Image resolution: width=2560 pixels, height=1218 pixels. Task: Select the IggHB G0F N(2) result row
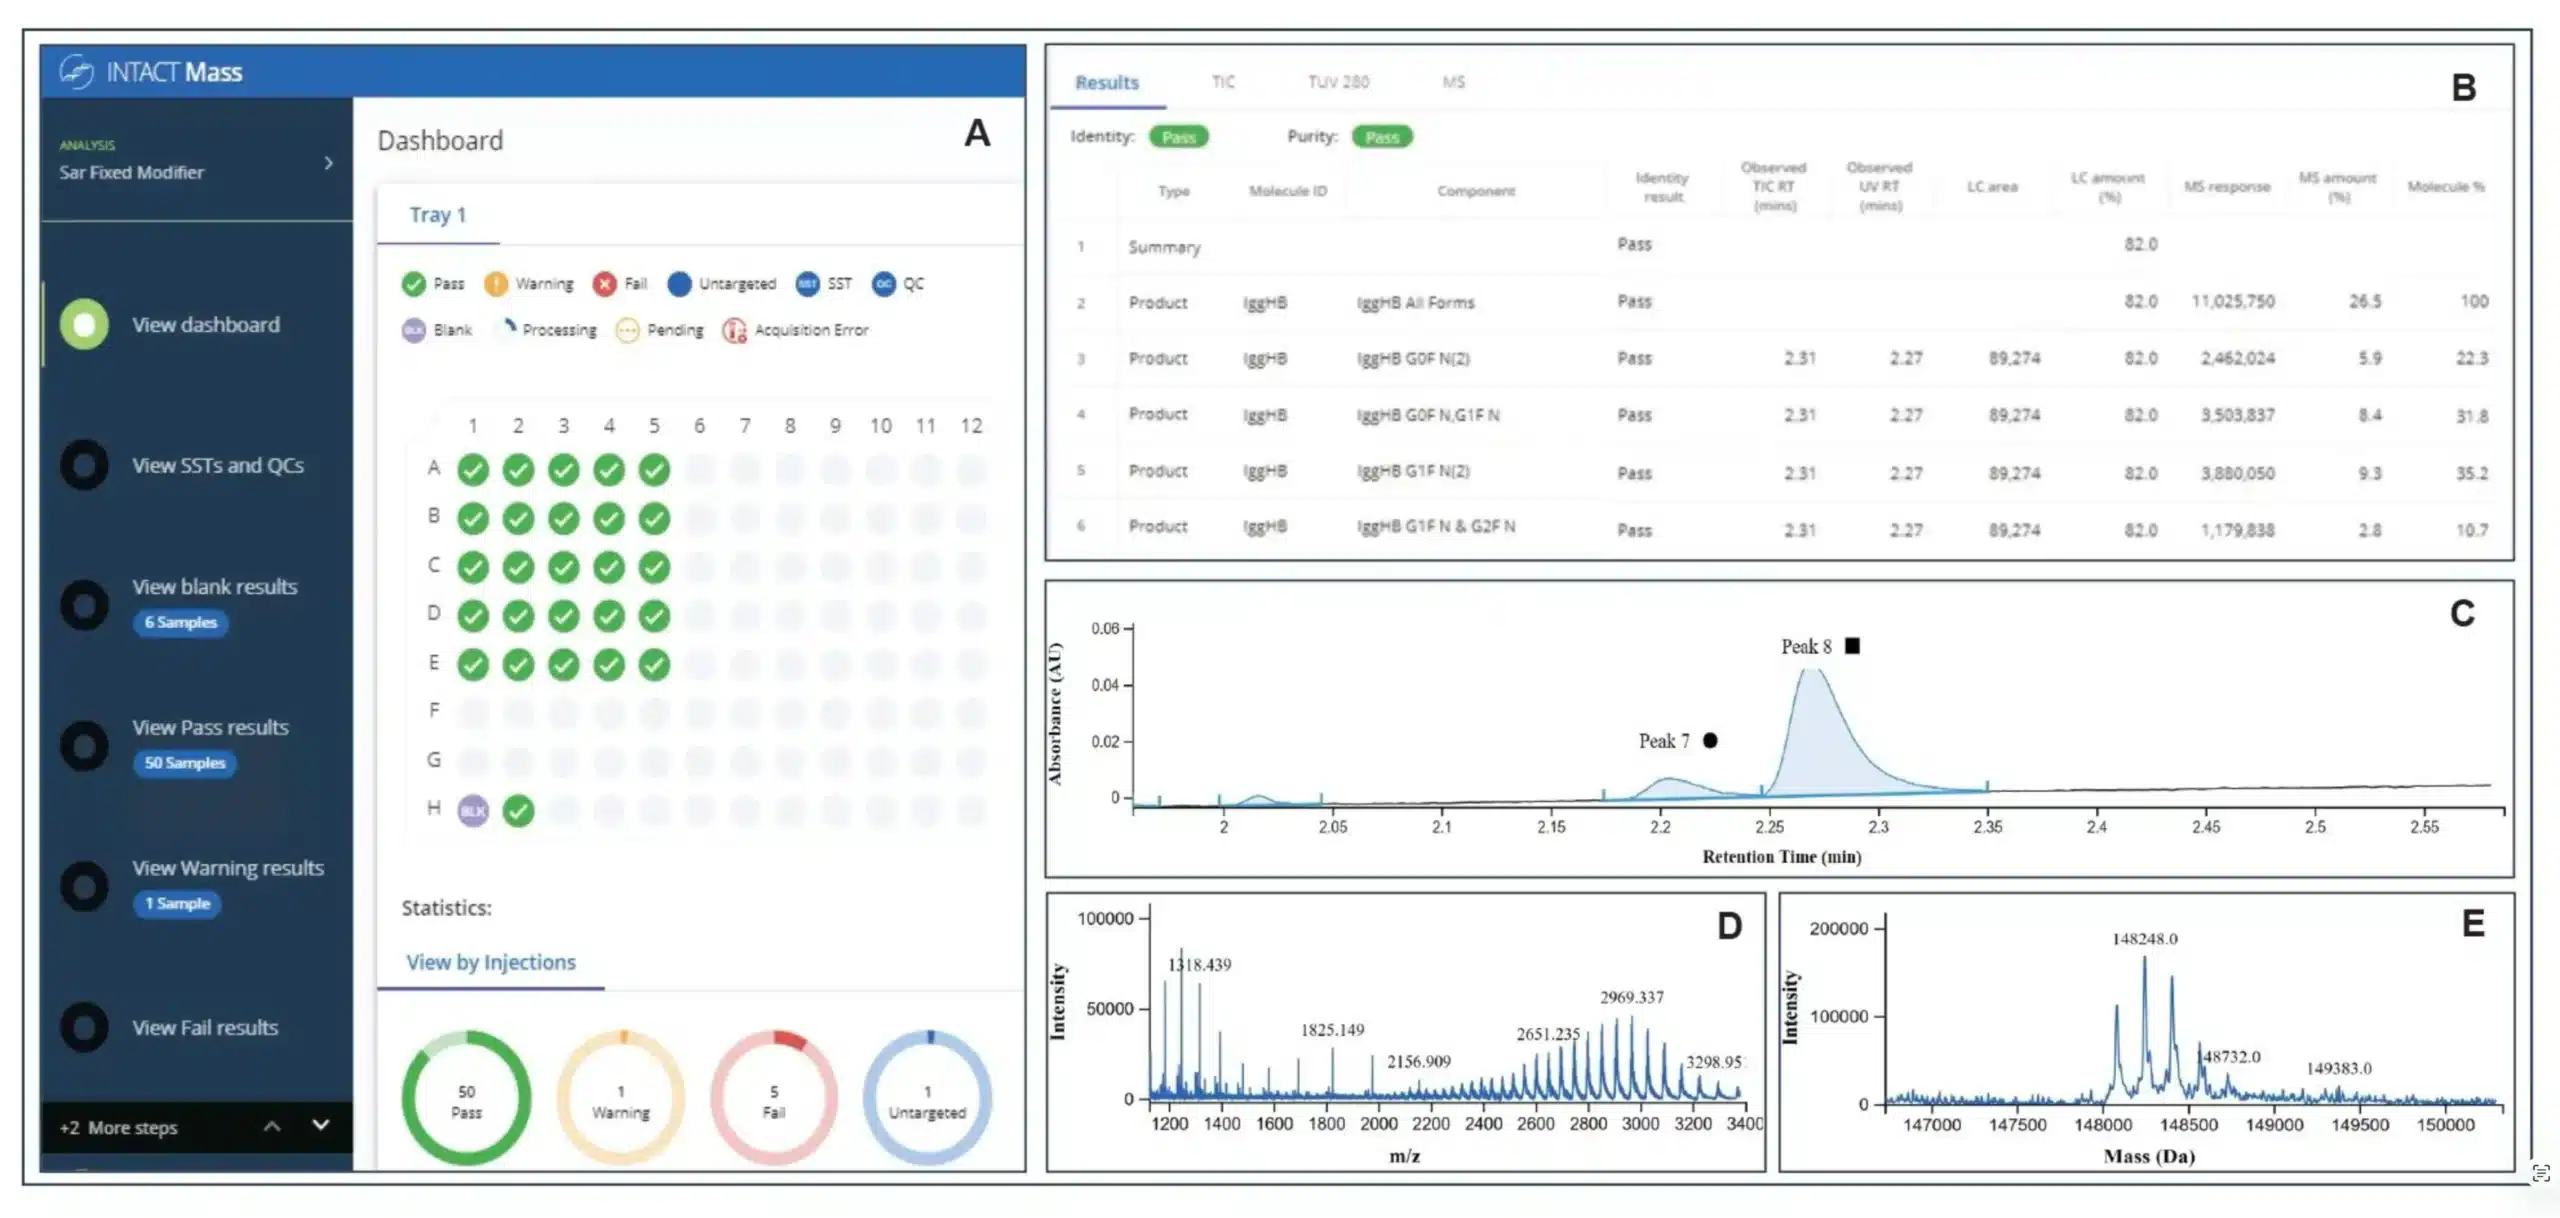[x=1412, y=359]
